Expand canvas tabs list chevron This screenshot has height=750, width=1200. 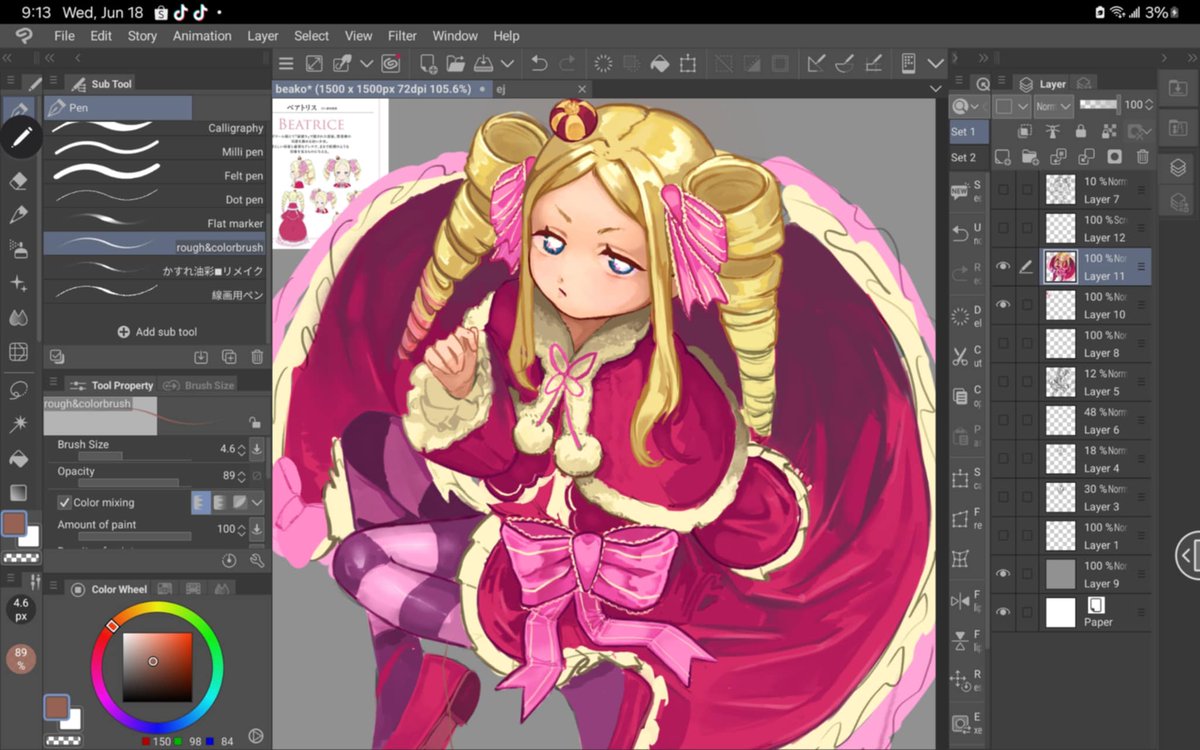935,89
